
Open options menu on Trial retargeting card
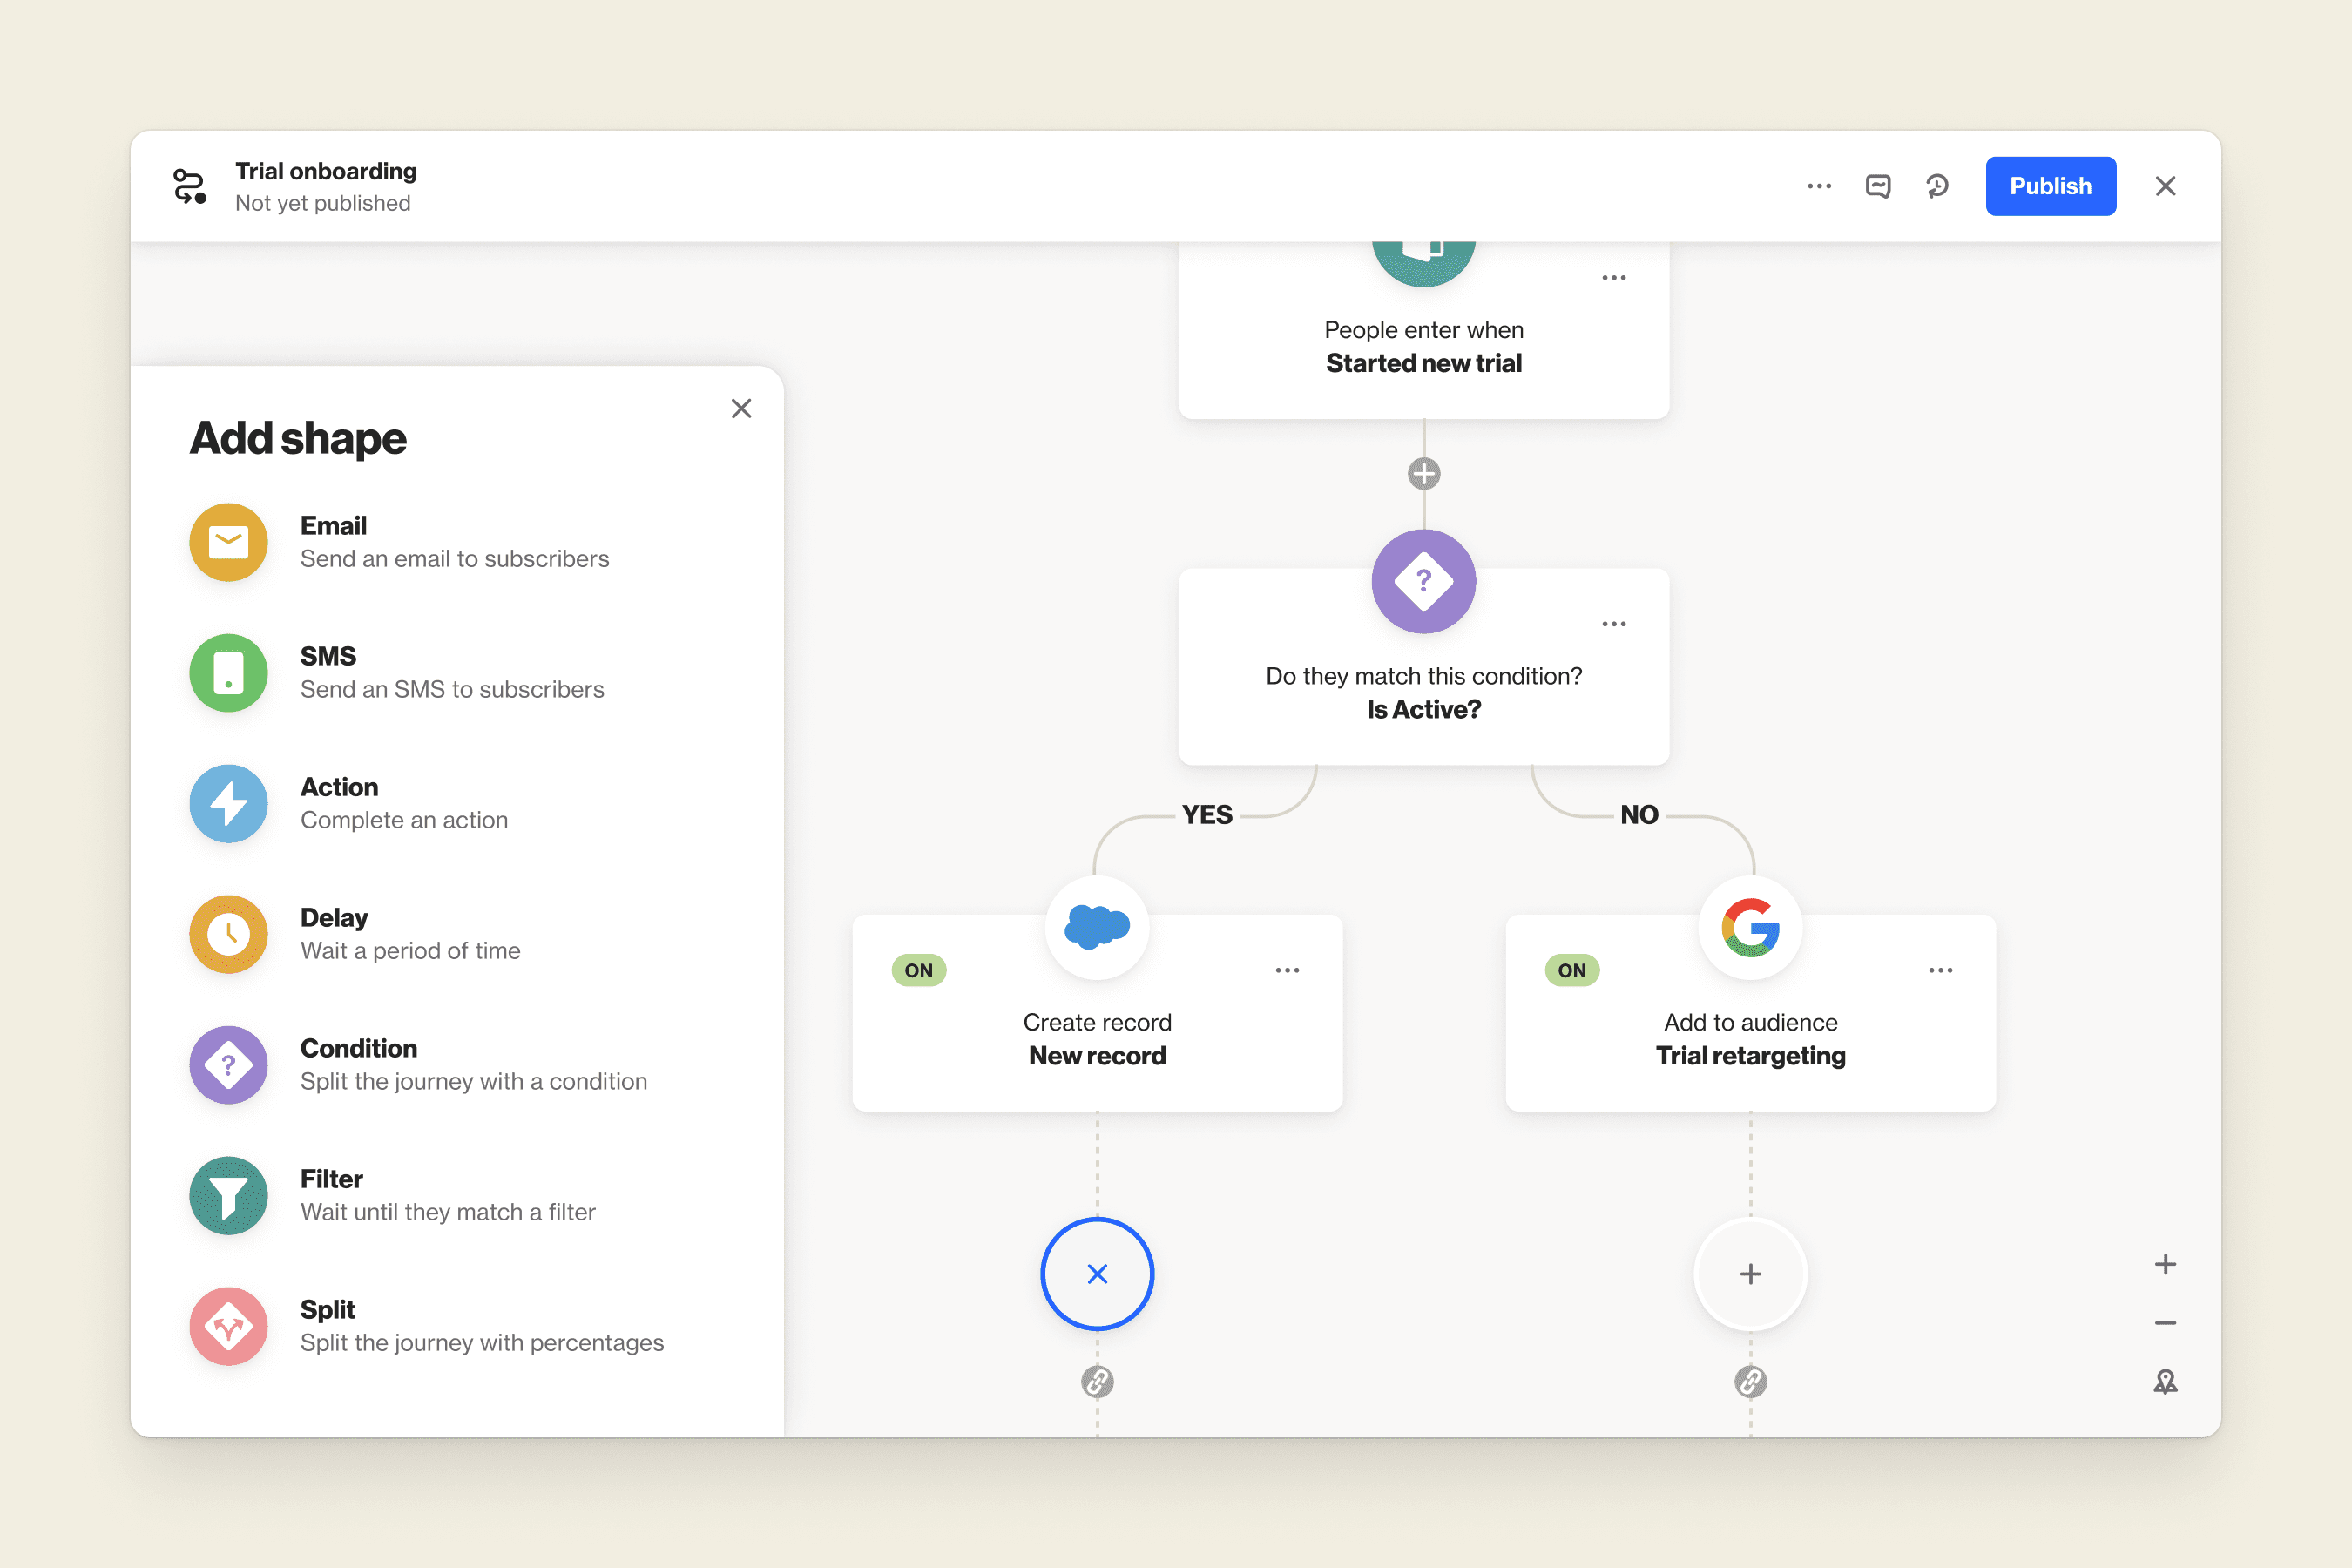click(1940, 970)
